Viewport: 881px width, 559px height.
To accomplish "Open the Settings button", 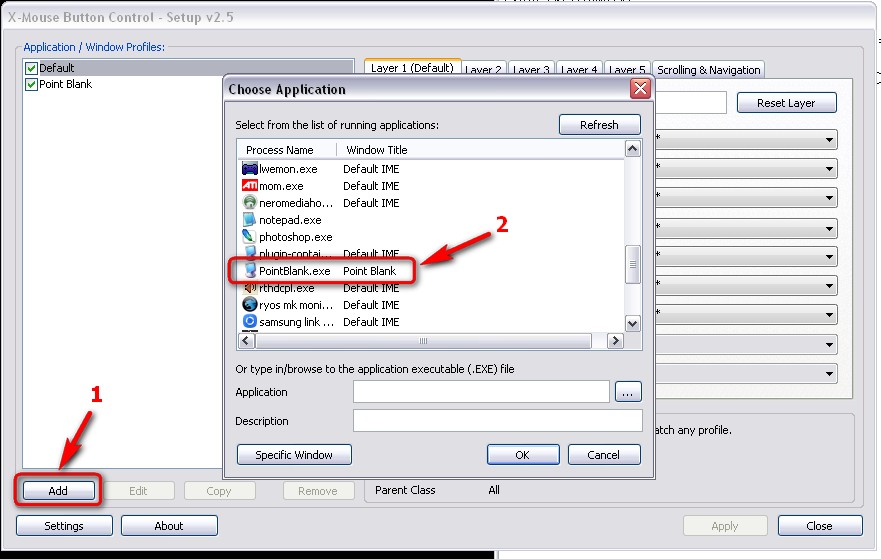I will (x=64, y=526).
